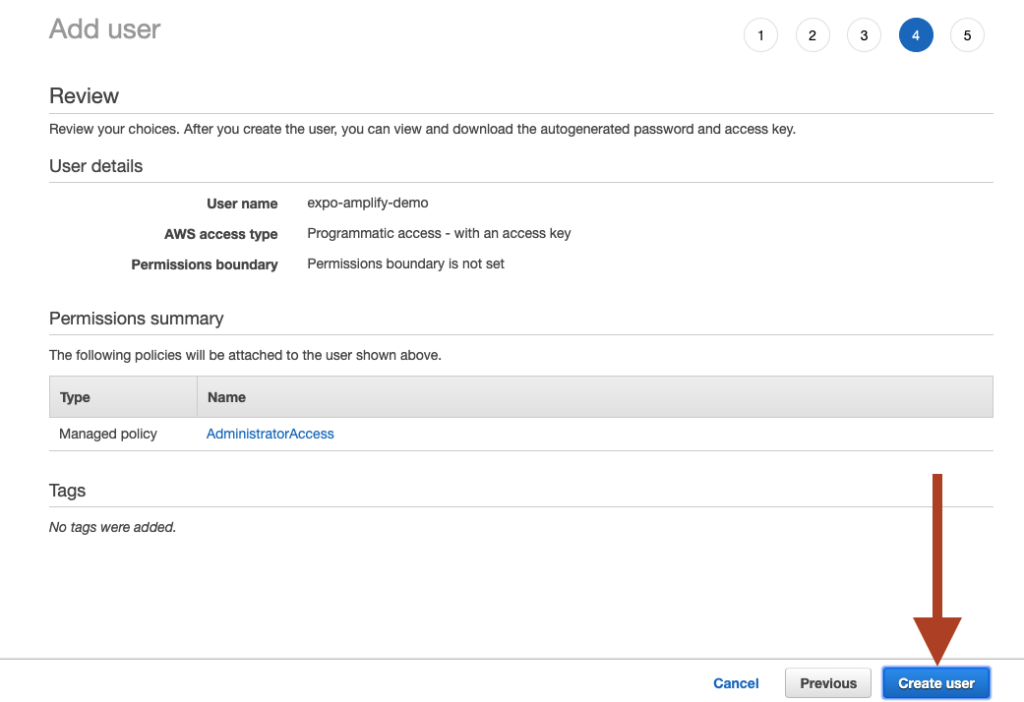Click 'Permissions boundary is not set' text
Viewport: 1024px width, 702px height.
[x=406, y=264]
